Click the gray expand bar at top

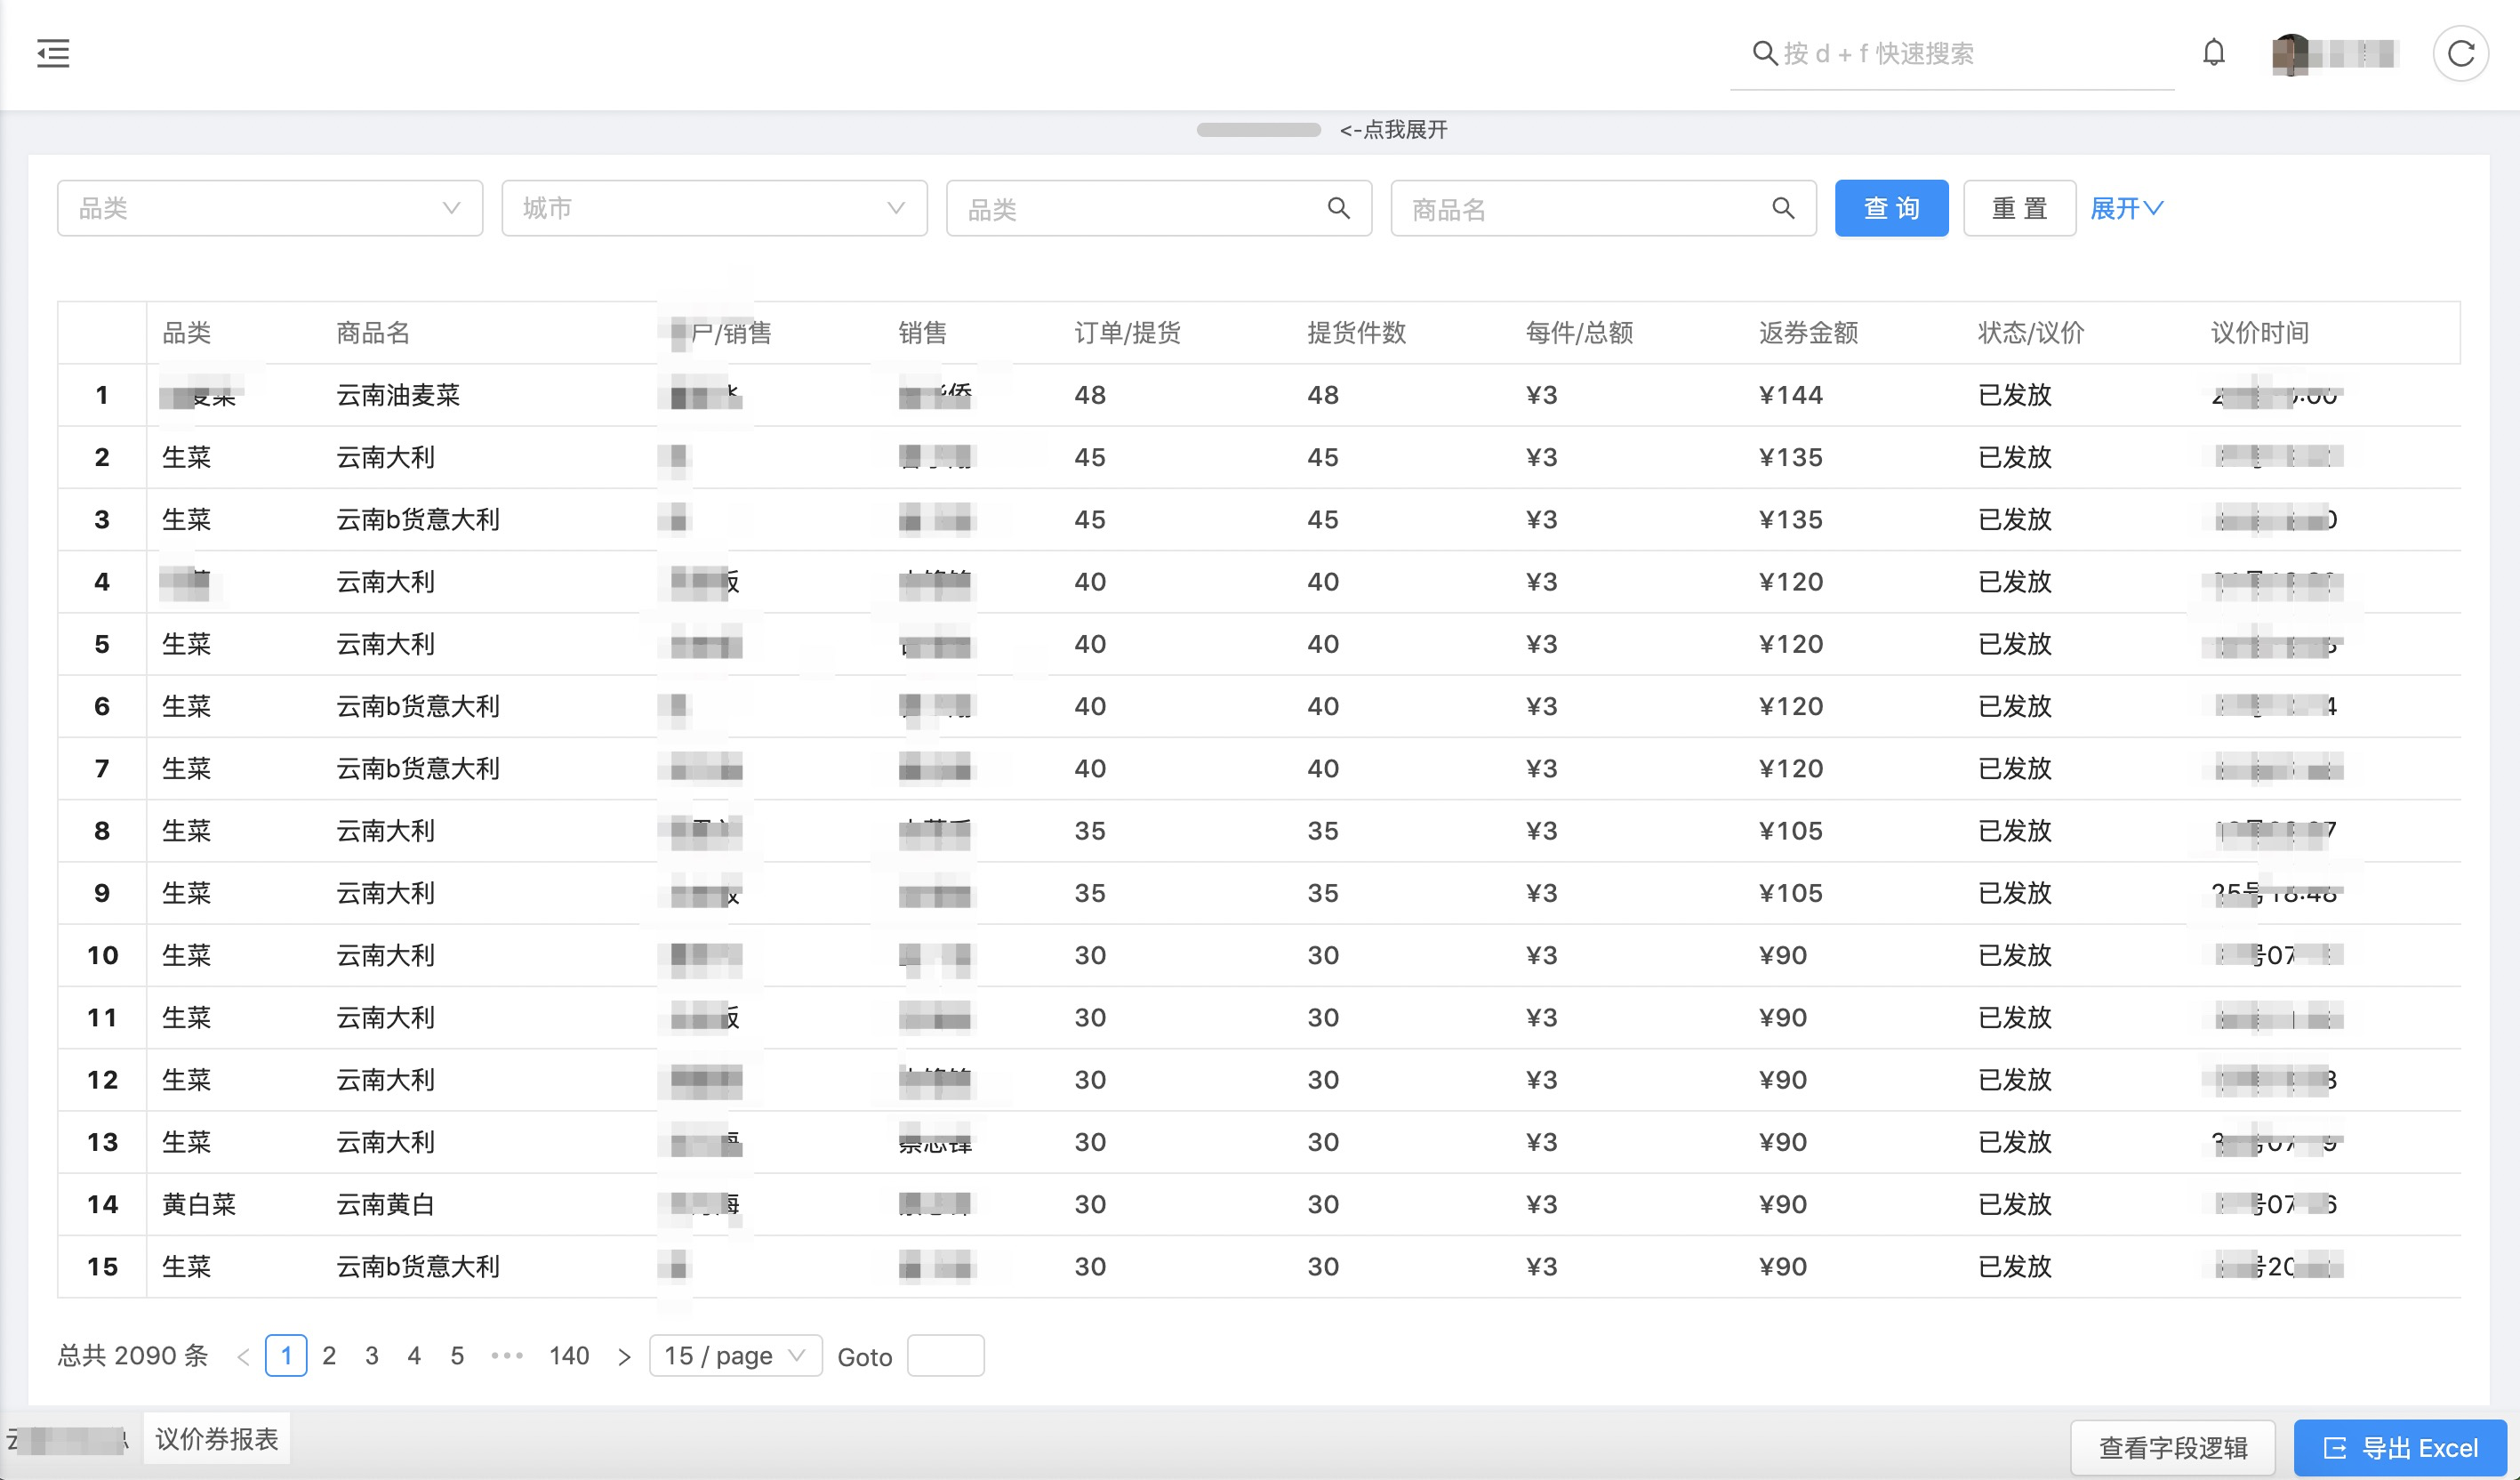[1258, 130]
